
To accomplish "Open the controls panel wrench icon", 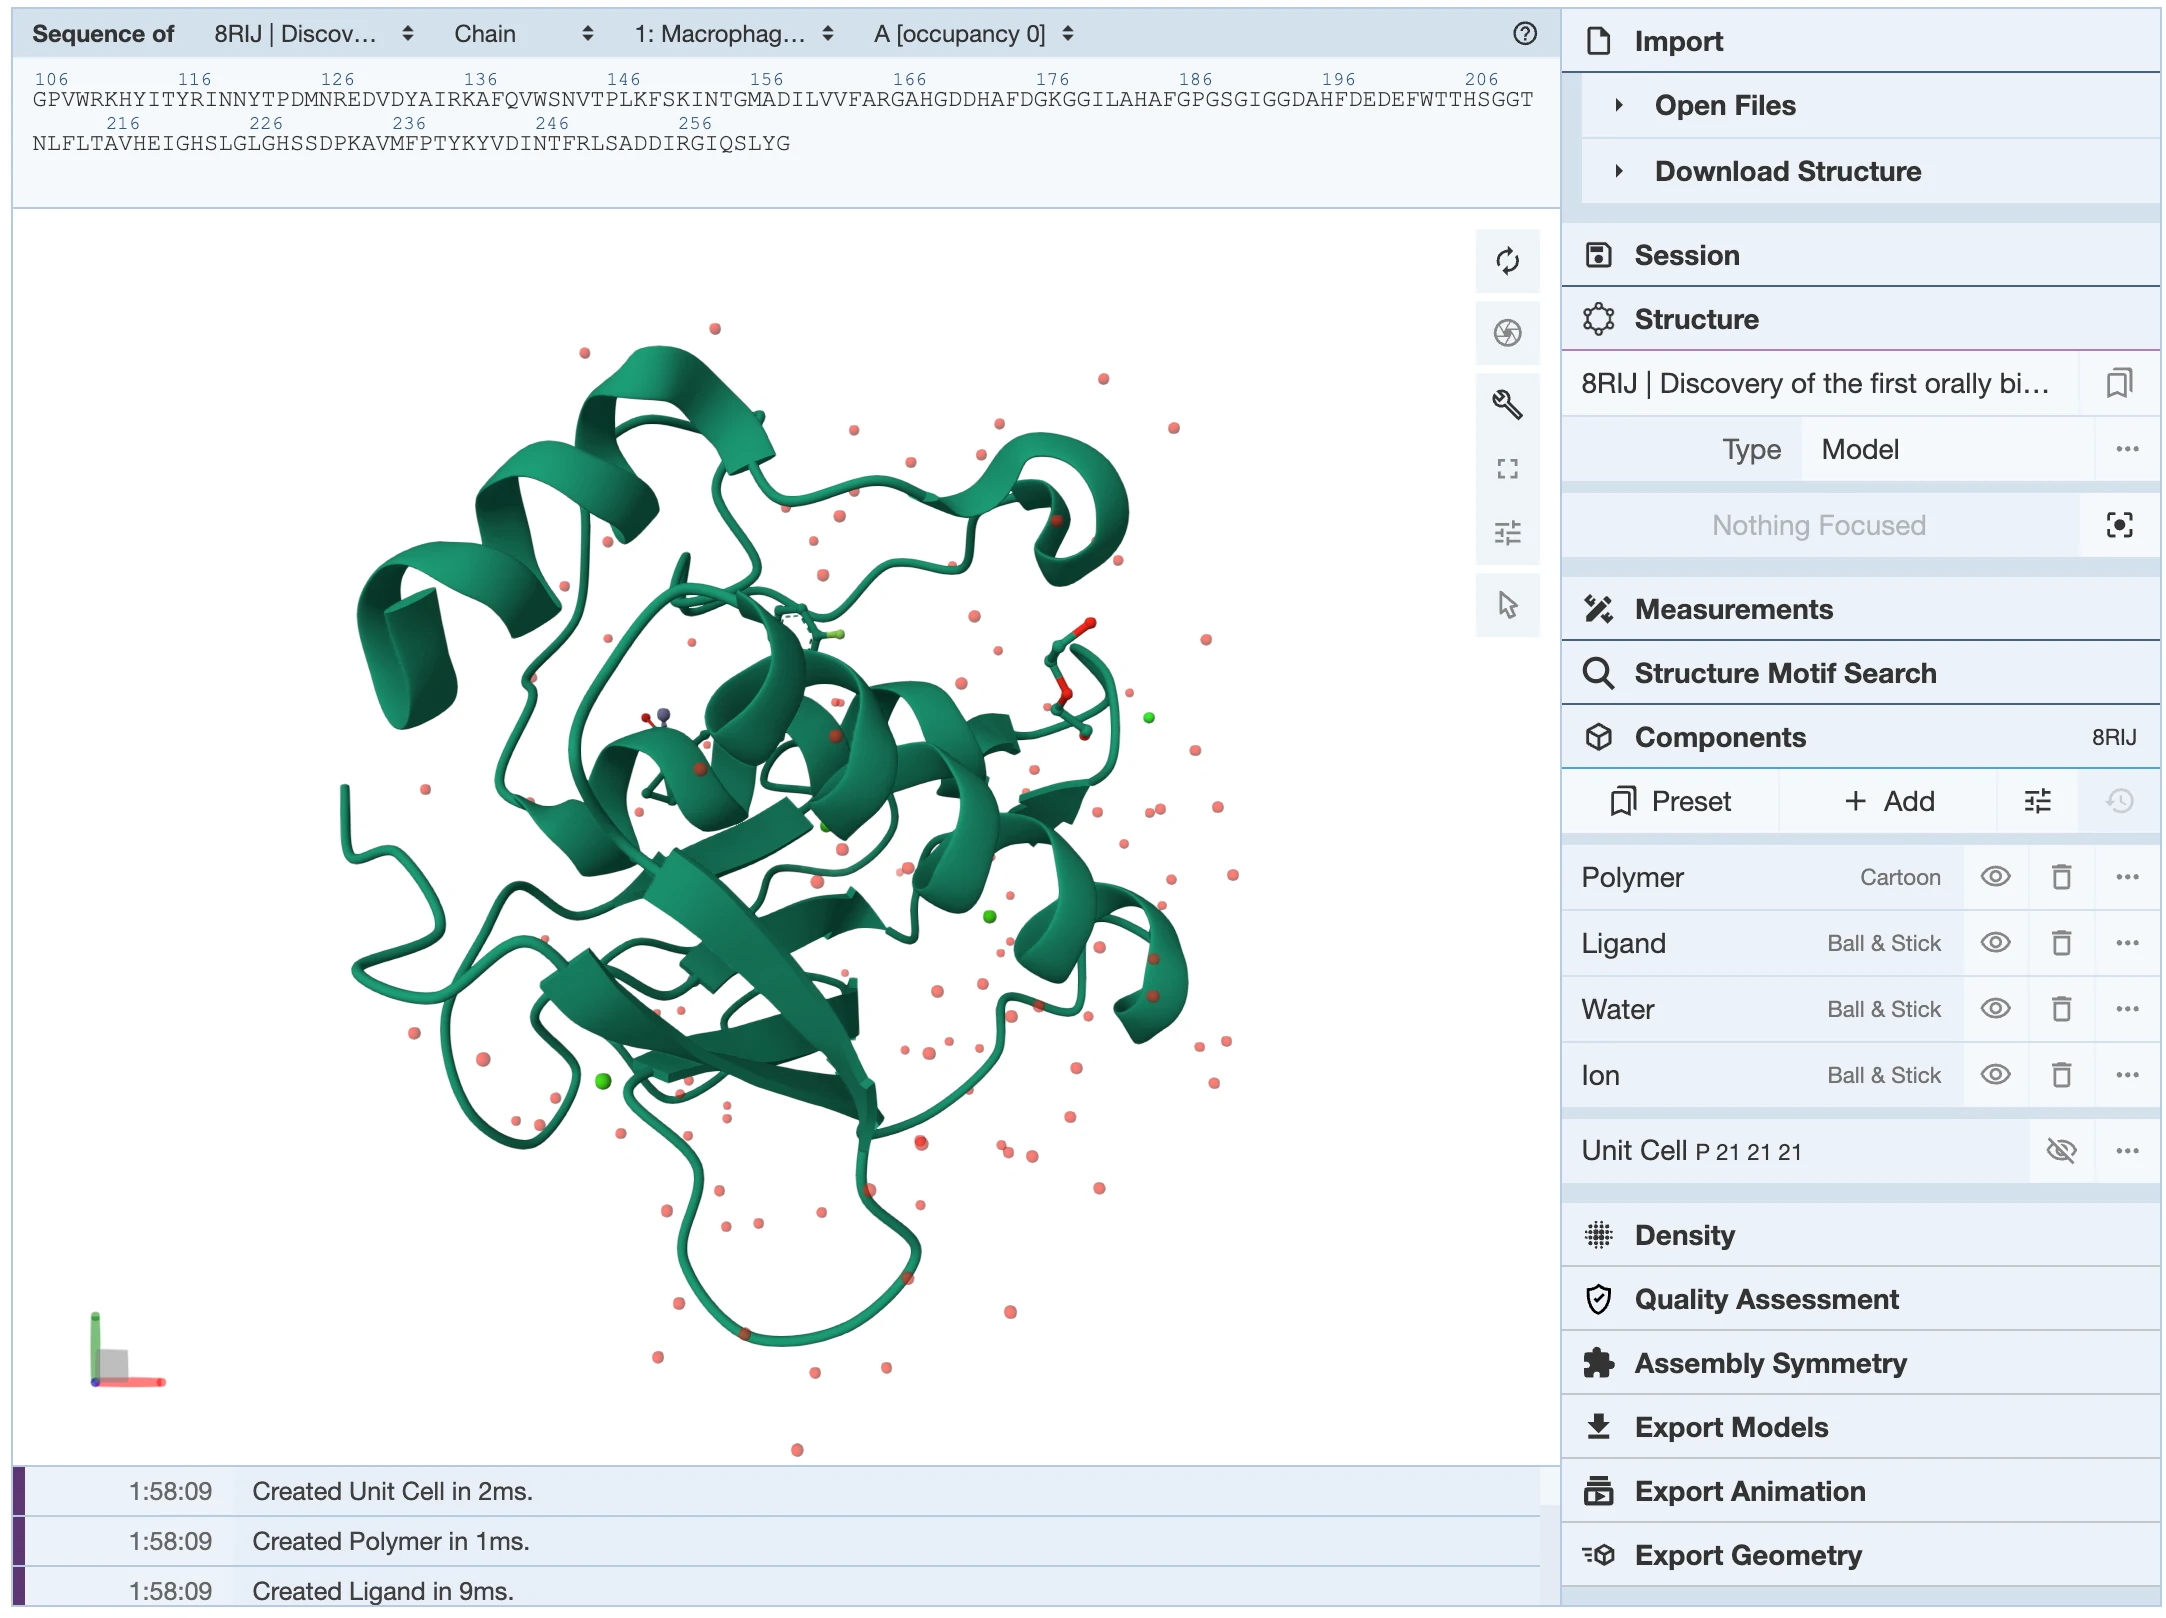I will click(1507, 404).
